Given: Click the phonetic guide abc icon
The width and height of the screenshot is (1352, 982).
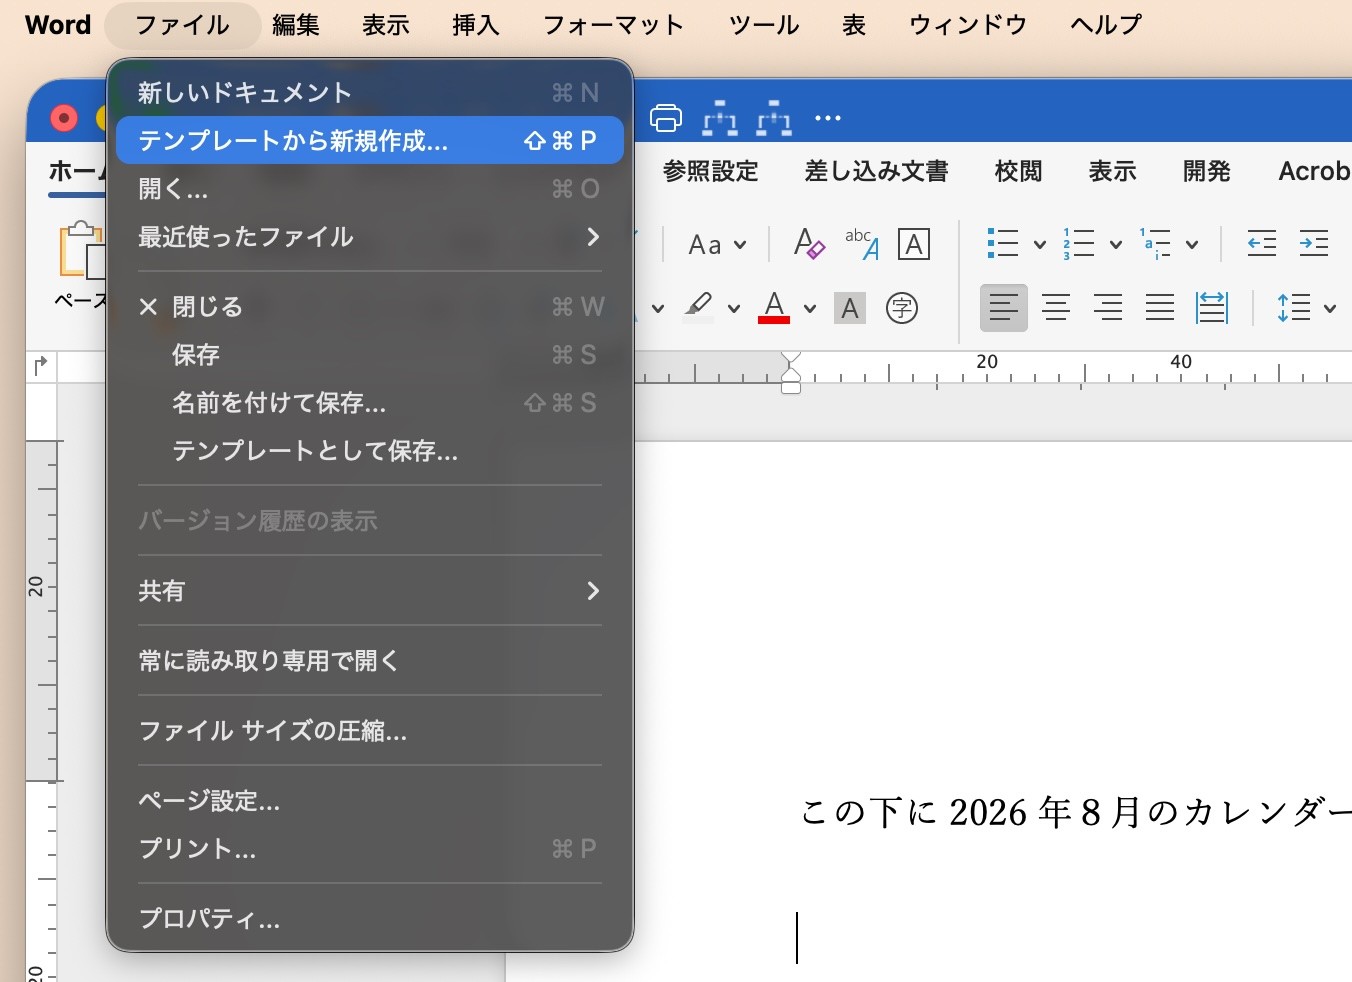Looking at the screenshot, I should pos(862,244).
